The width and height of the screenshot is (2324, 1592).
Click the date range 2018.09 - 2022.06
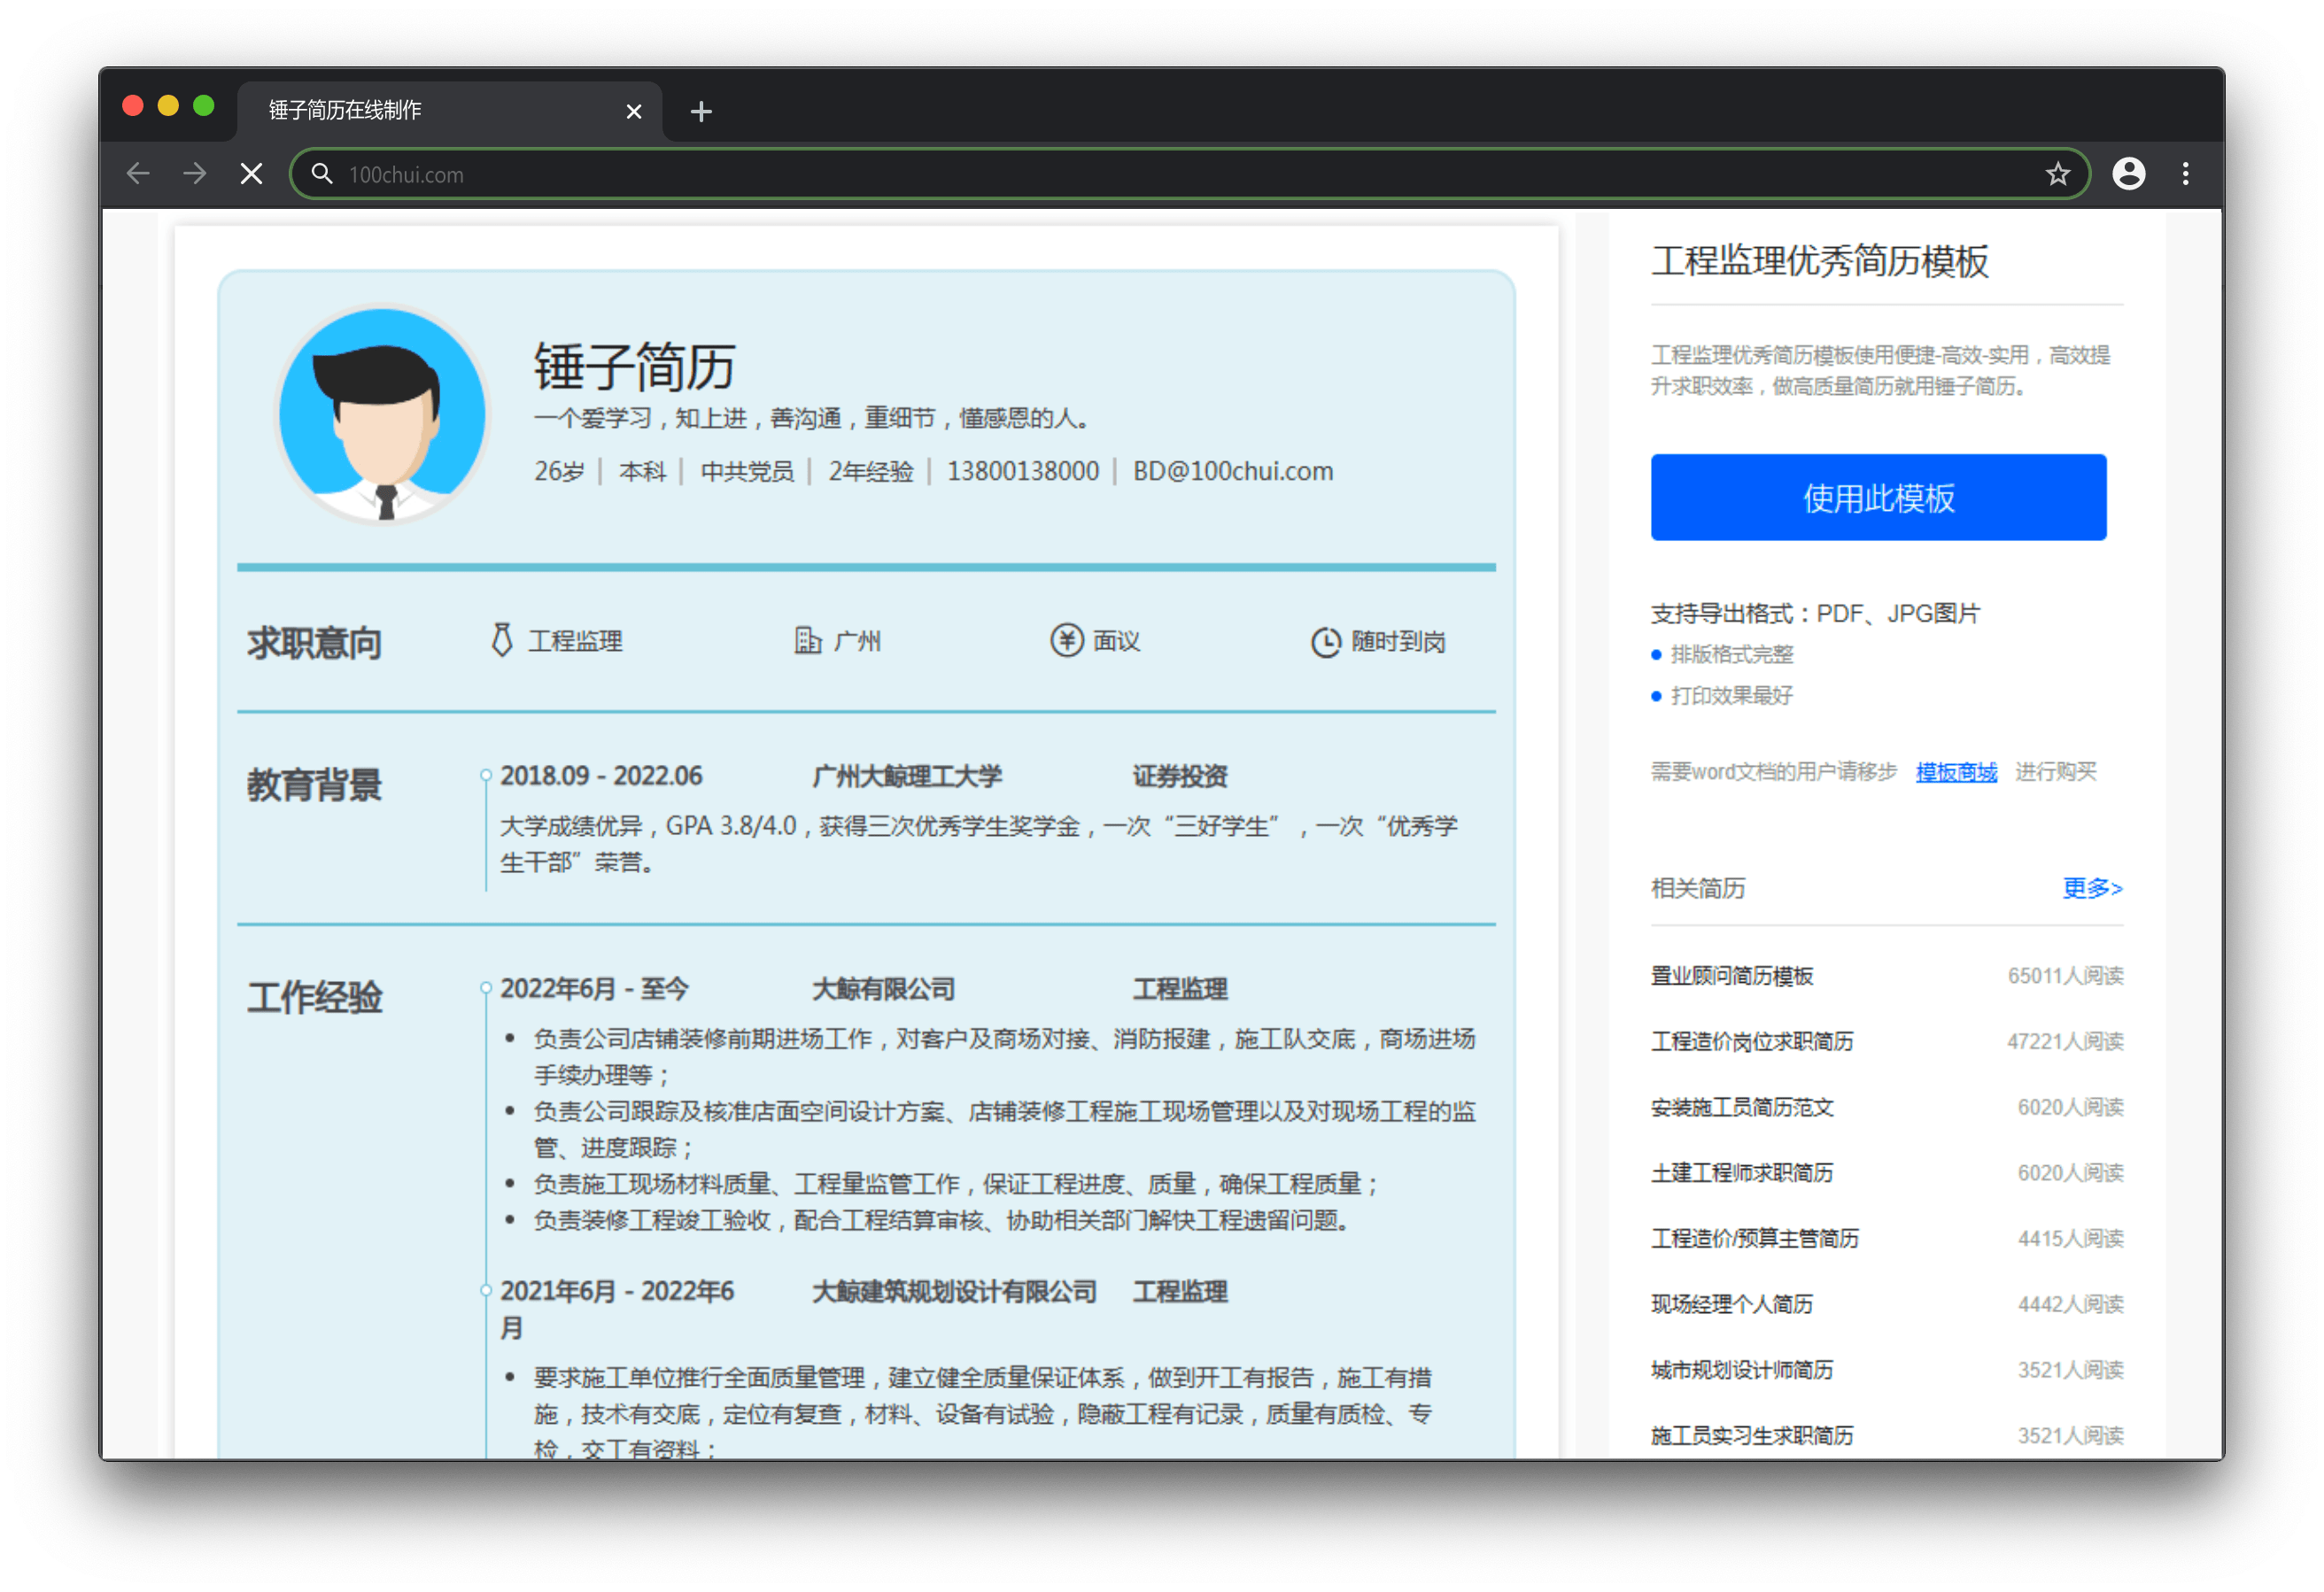coord(601,776)
